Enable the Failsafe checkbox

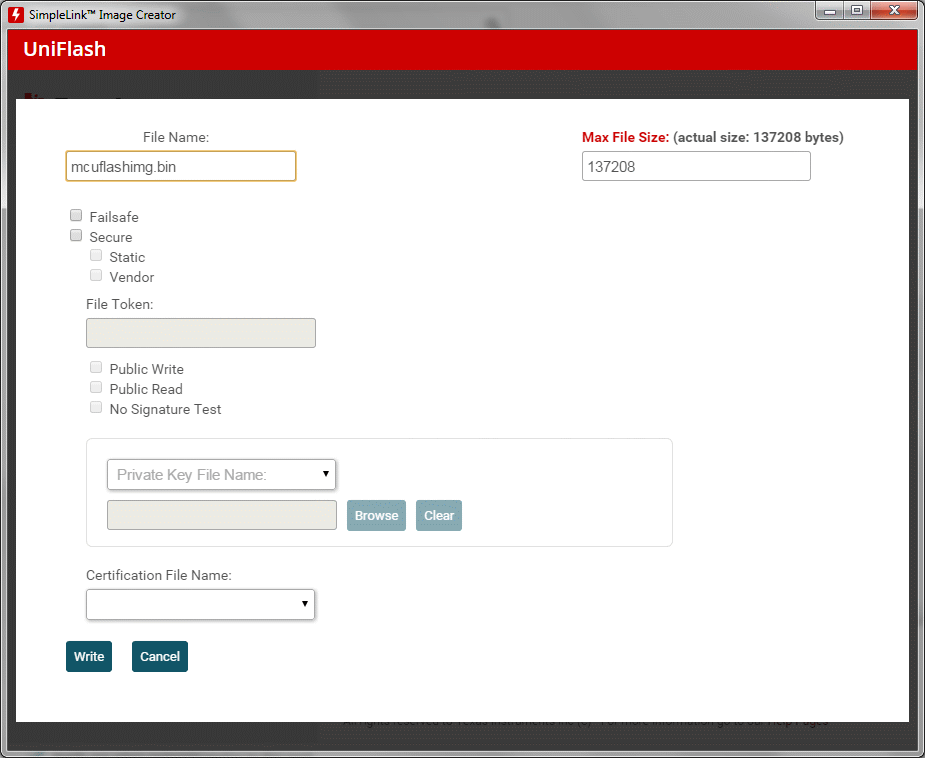coord(76,215)
